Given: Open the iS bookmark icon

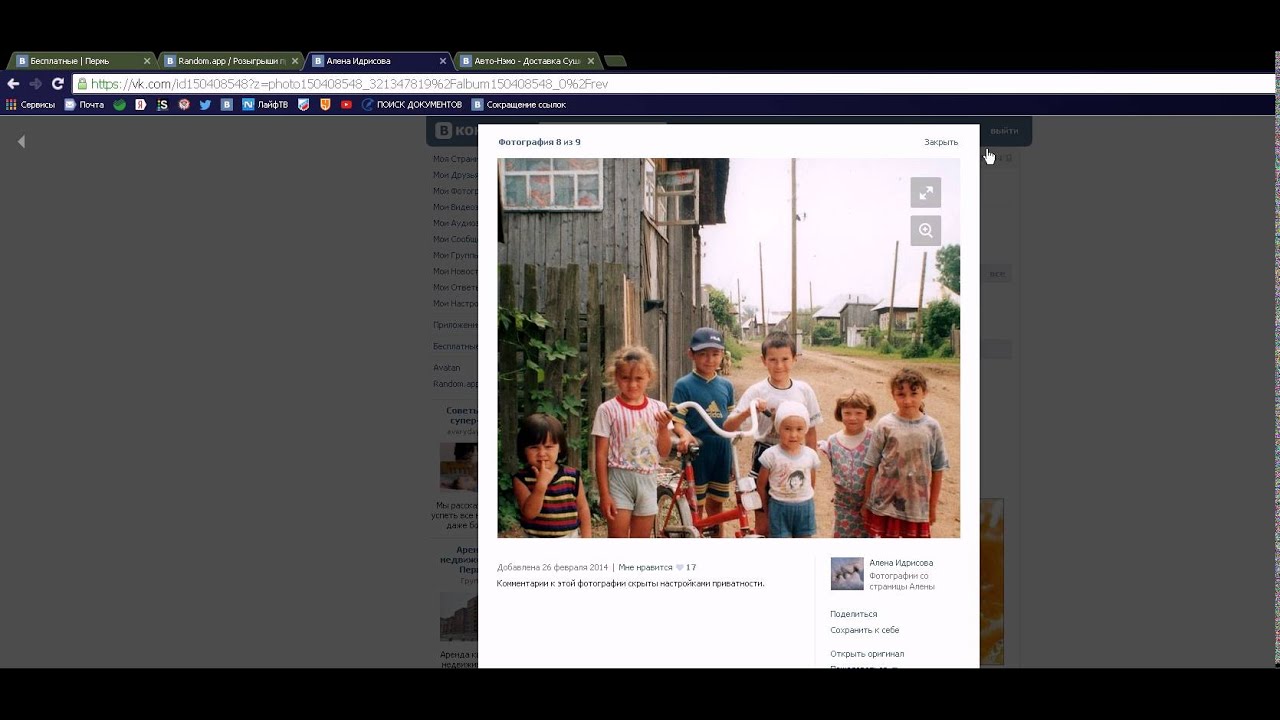Looking at the screenshot, I should [162, 104].
